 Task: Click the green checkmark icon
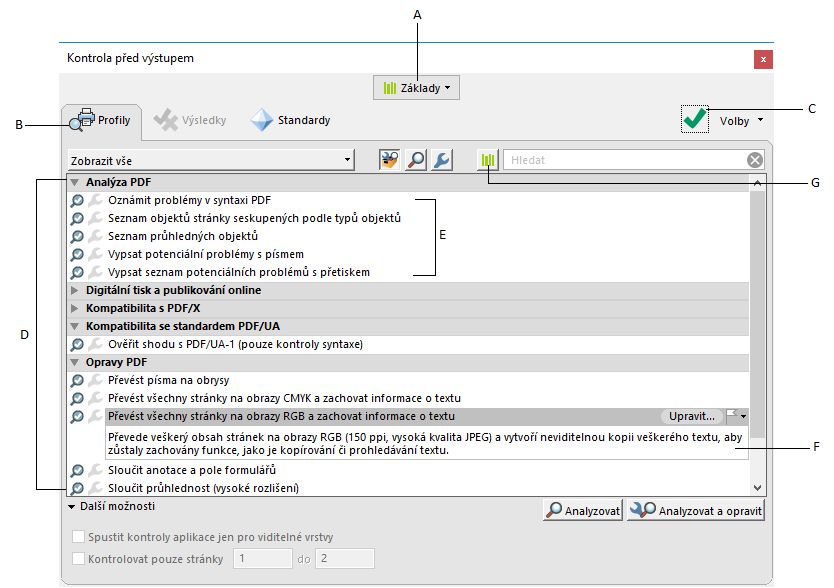pos(694,119)
